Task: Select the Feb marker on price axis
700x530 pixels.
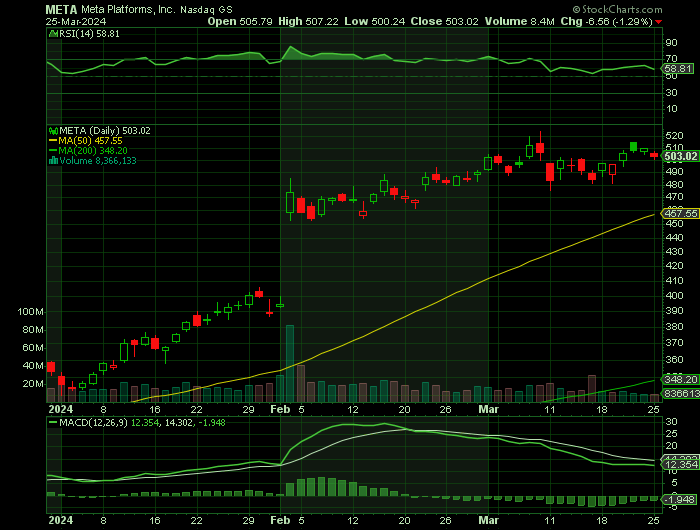Action: coord(281,410)
